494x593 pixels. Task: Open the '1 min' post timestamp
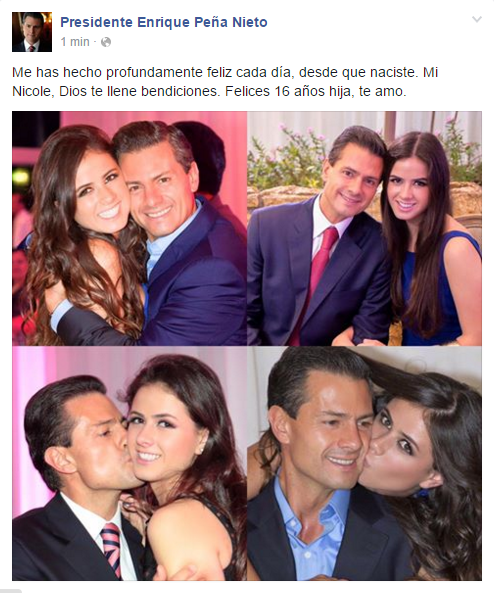pos(75,42)
